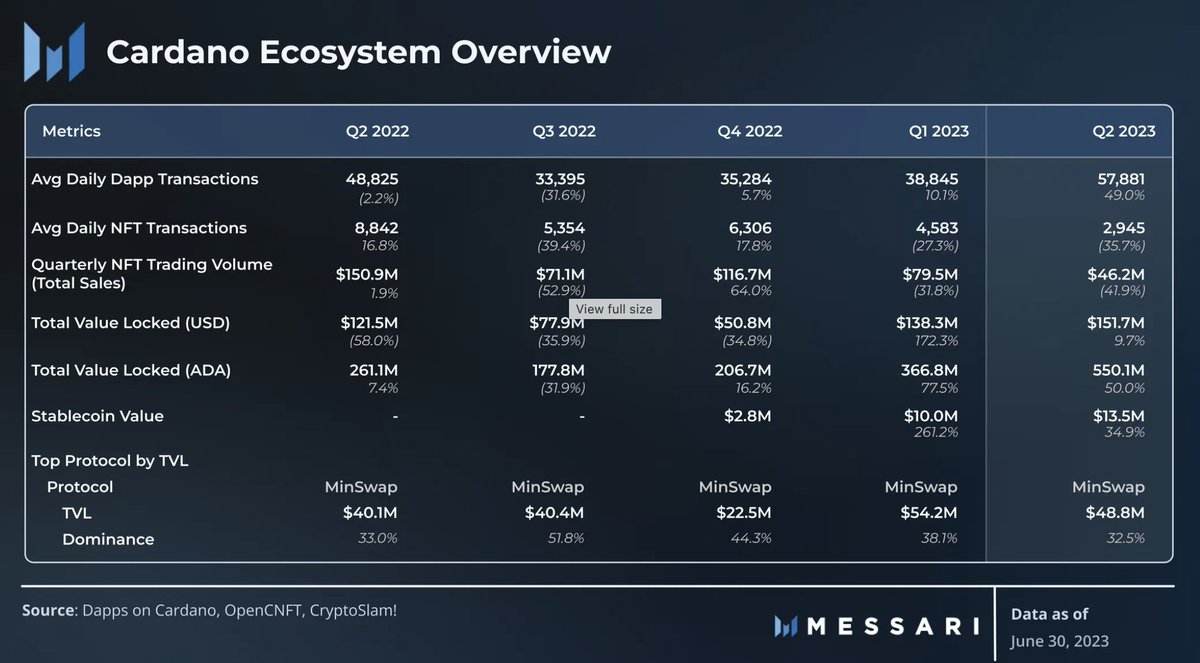Select the MESSARI wordmark in footer
Viewport: 1200px width, 663px height.
[x=893, y=627]
